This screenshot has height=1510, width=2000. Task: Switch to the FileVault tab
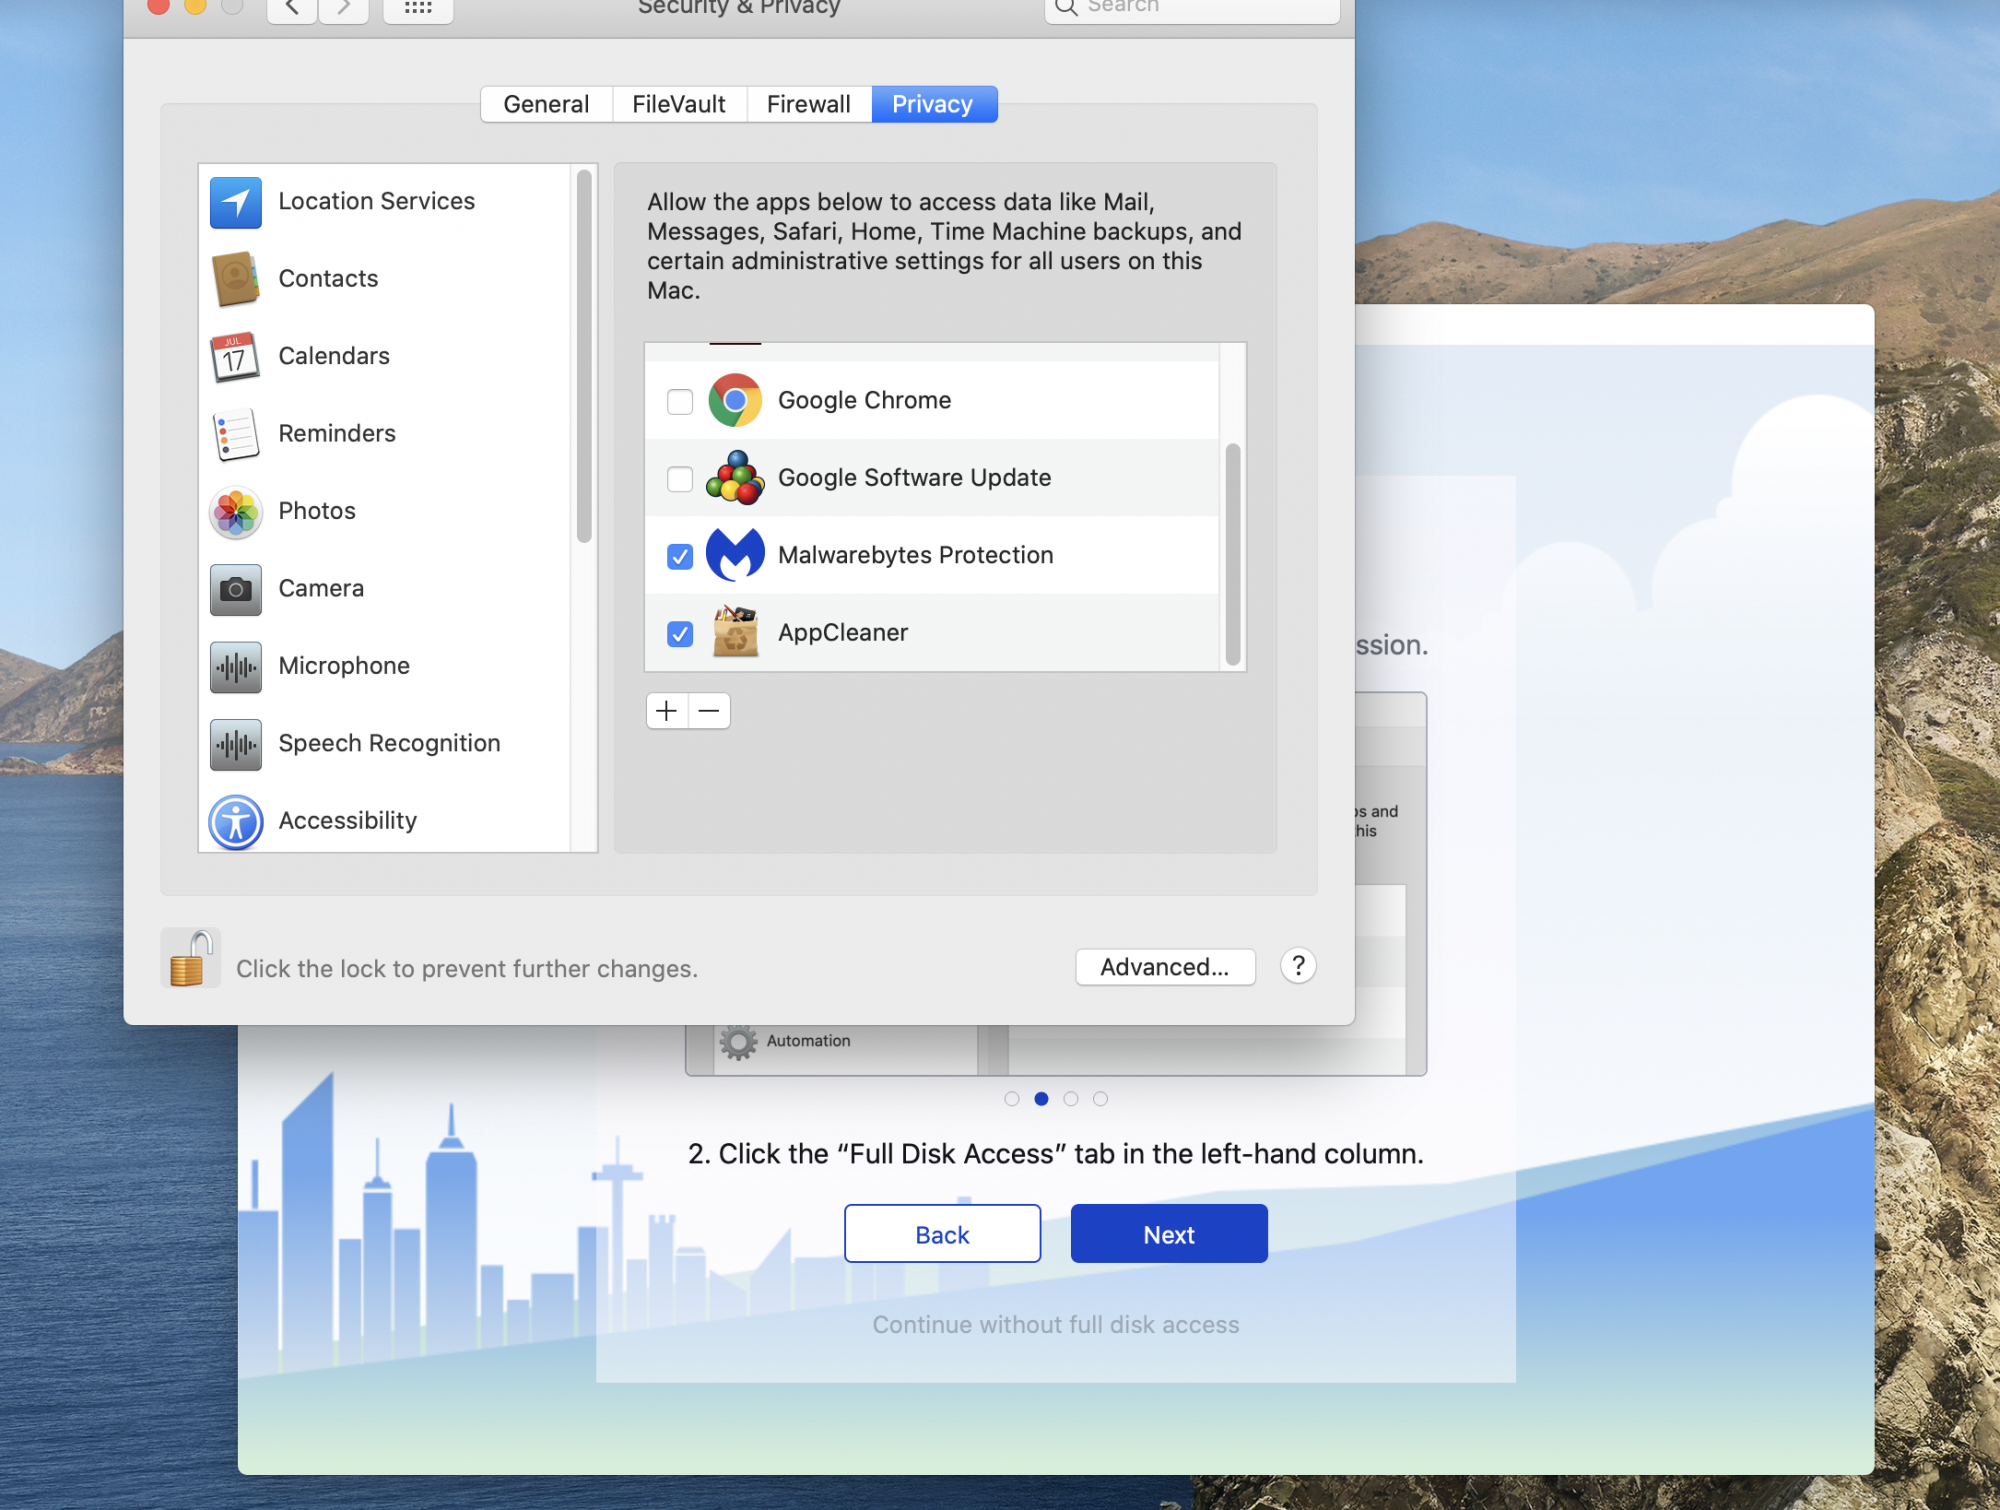pyautogui.click(x=679, y=104)
